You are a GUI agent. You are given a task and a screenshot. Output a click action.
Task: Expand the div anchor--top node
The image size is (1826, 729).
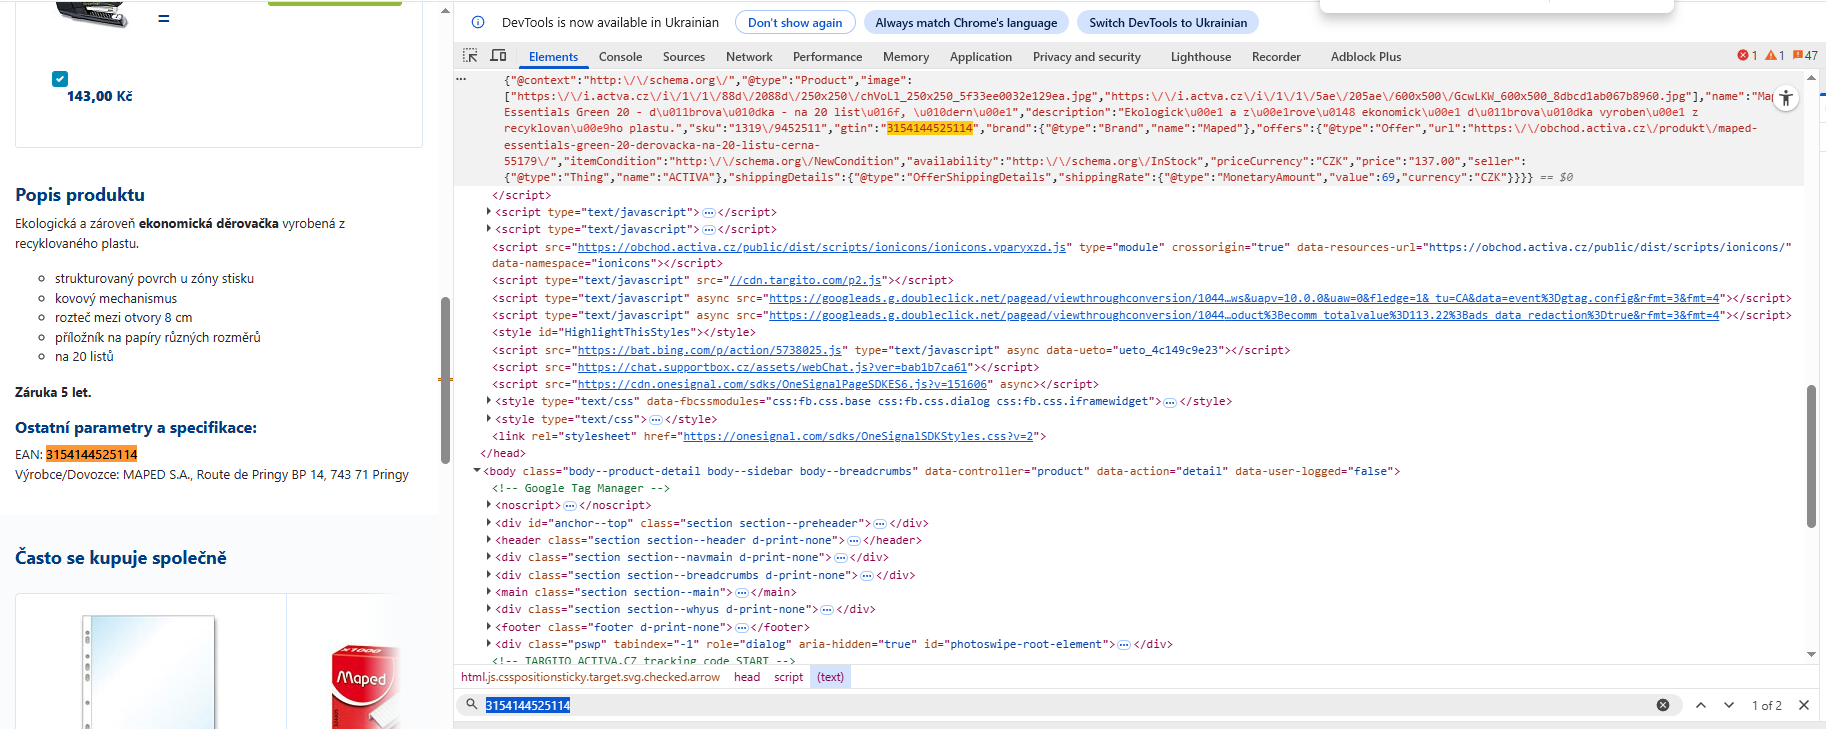(488, 523)
